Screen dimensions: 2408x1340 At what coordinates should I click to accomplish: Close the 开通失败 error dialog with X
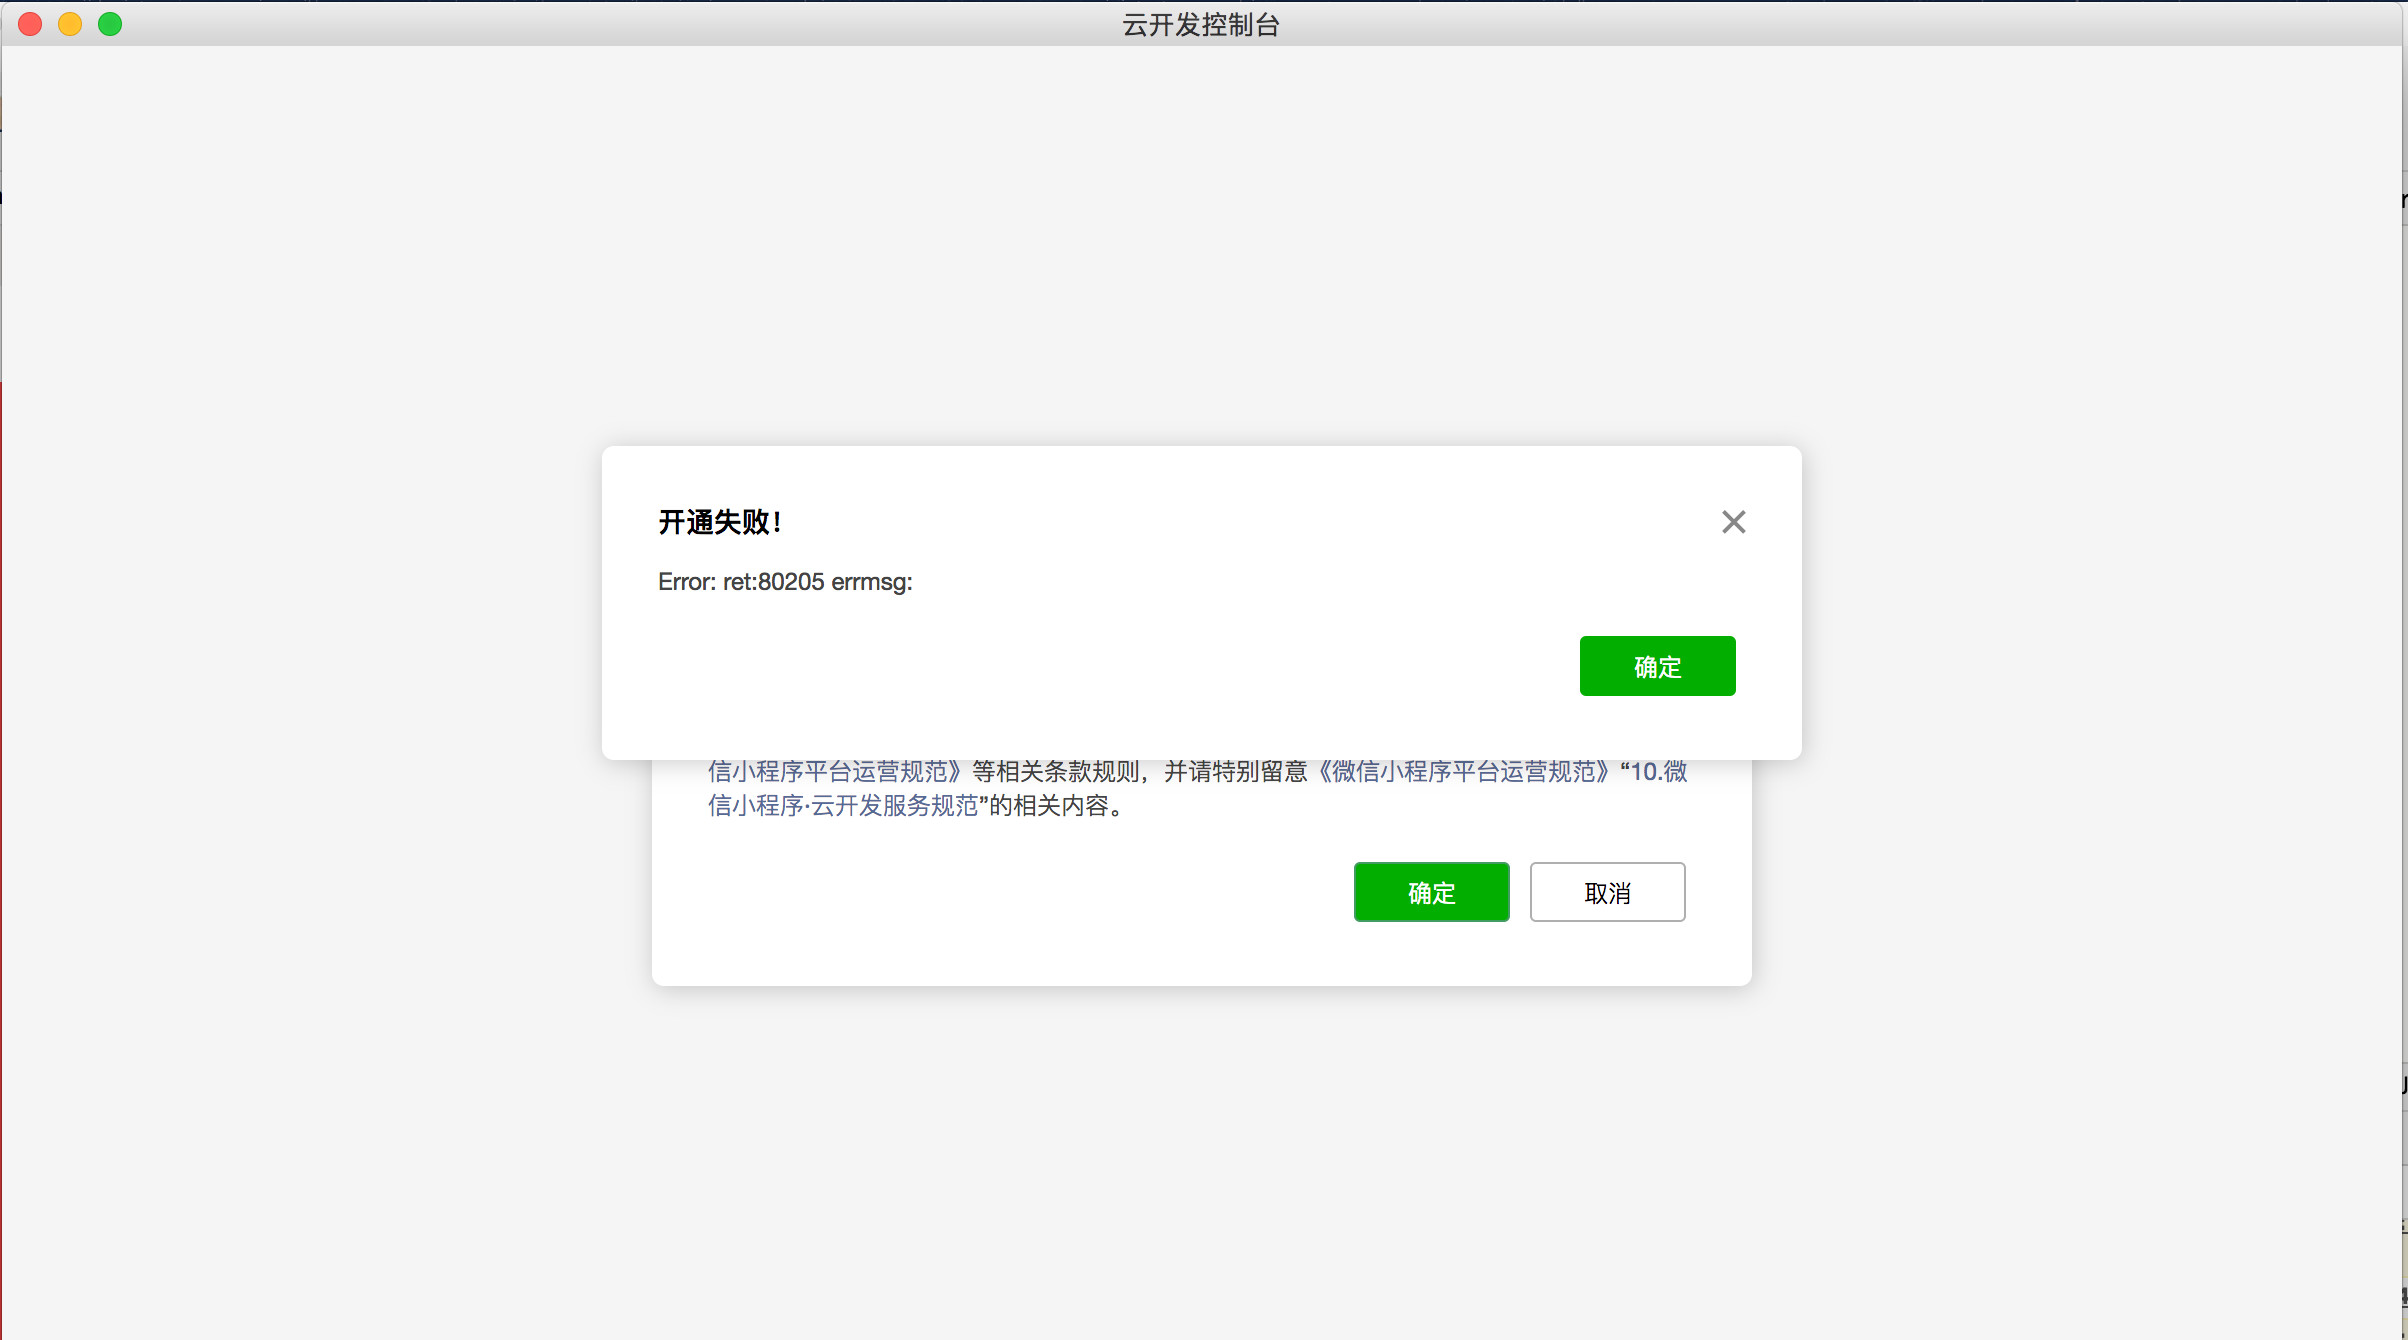1733,522
